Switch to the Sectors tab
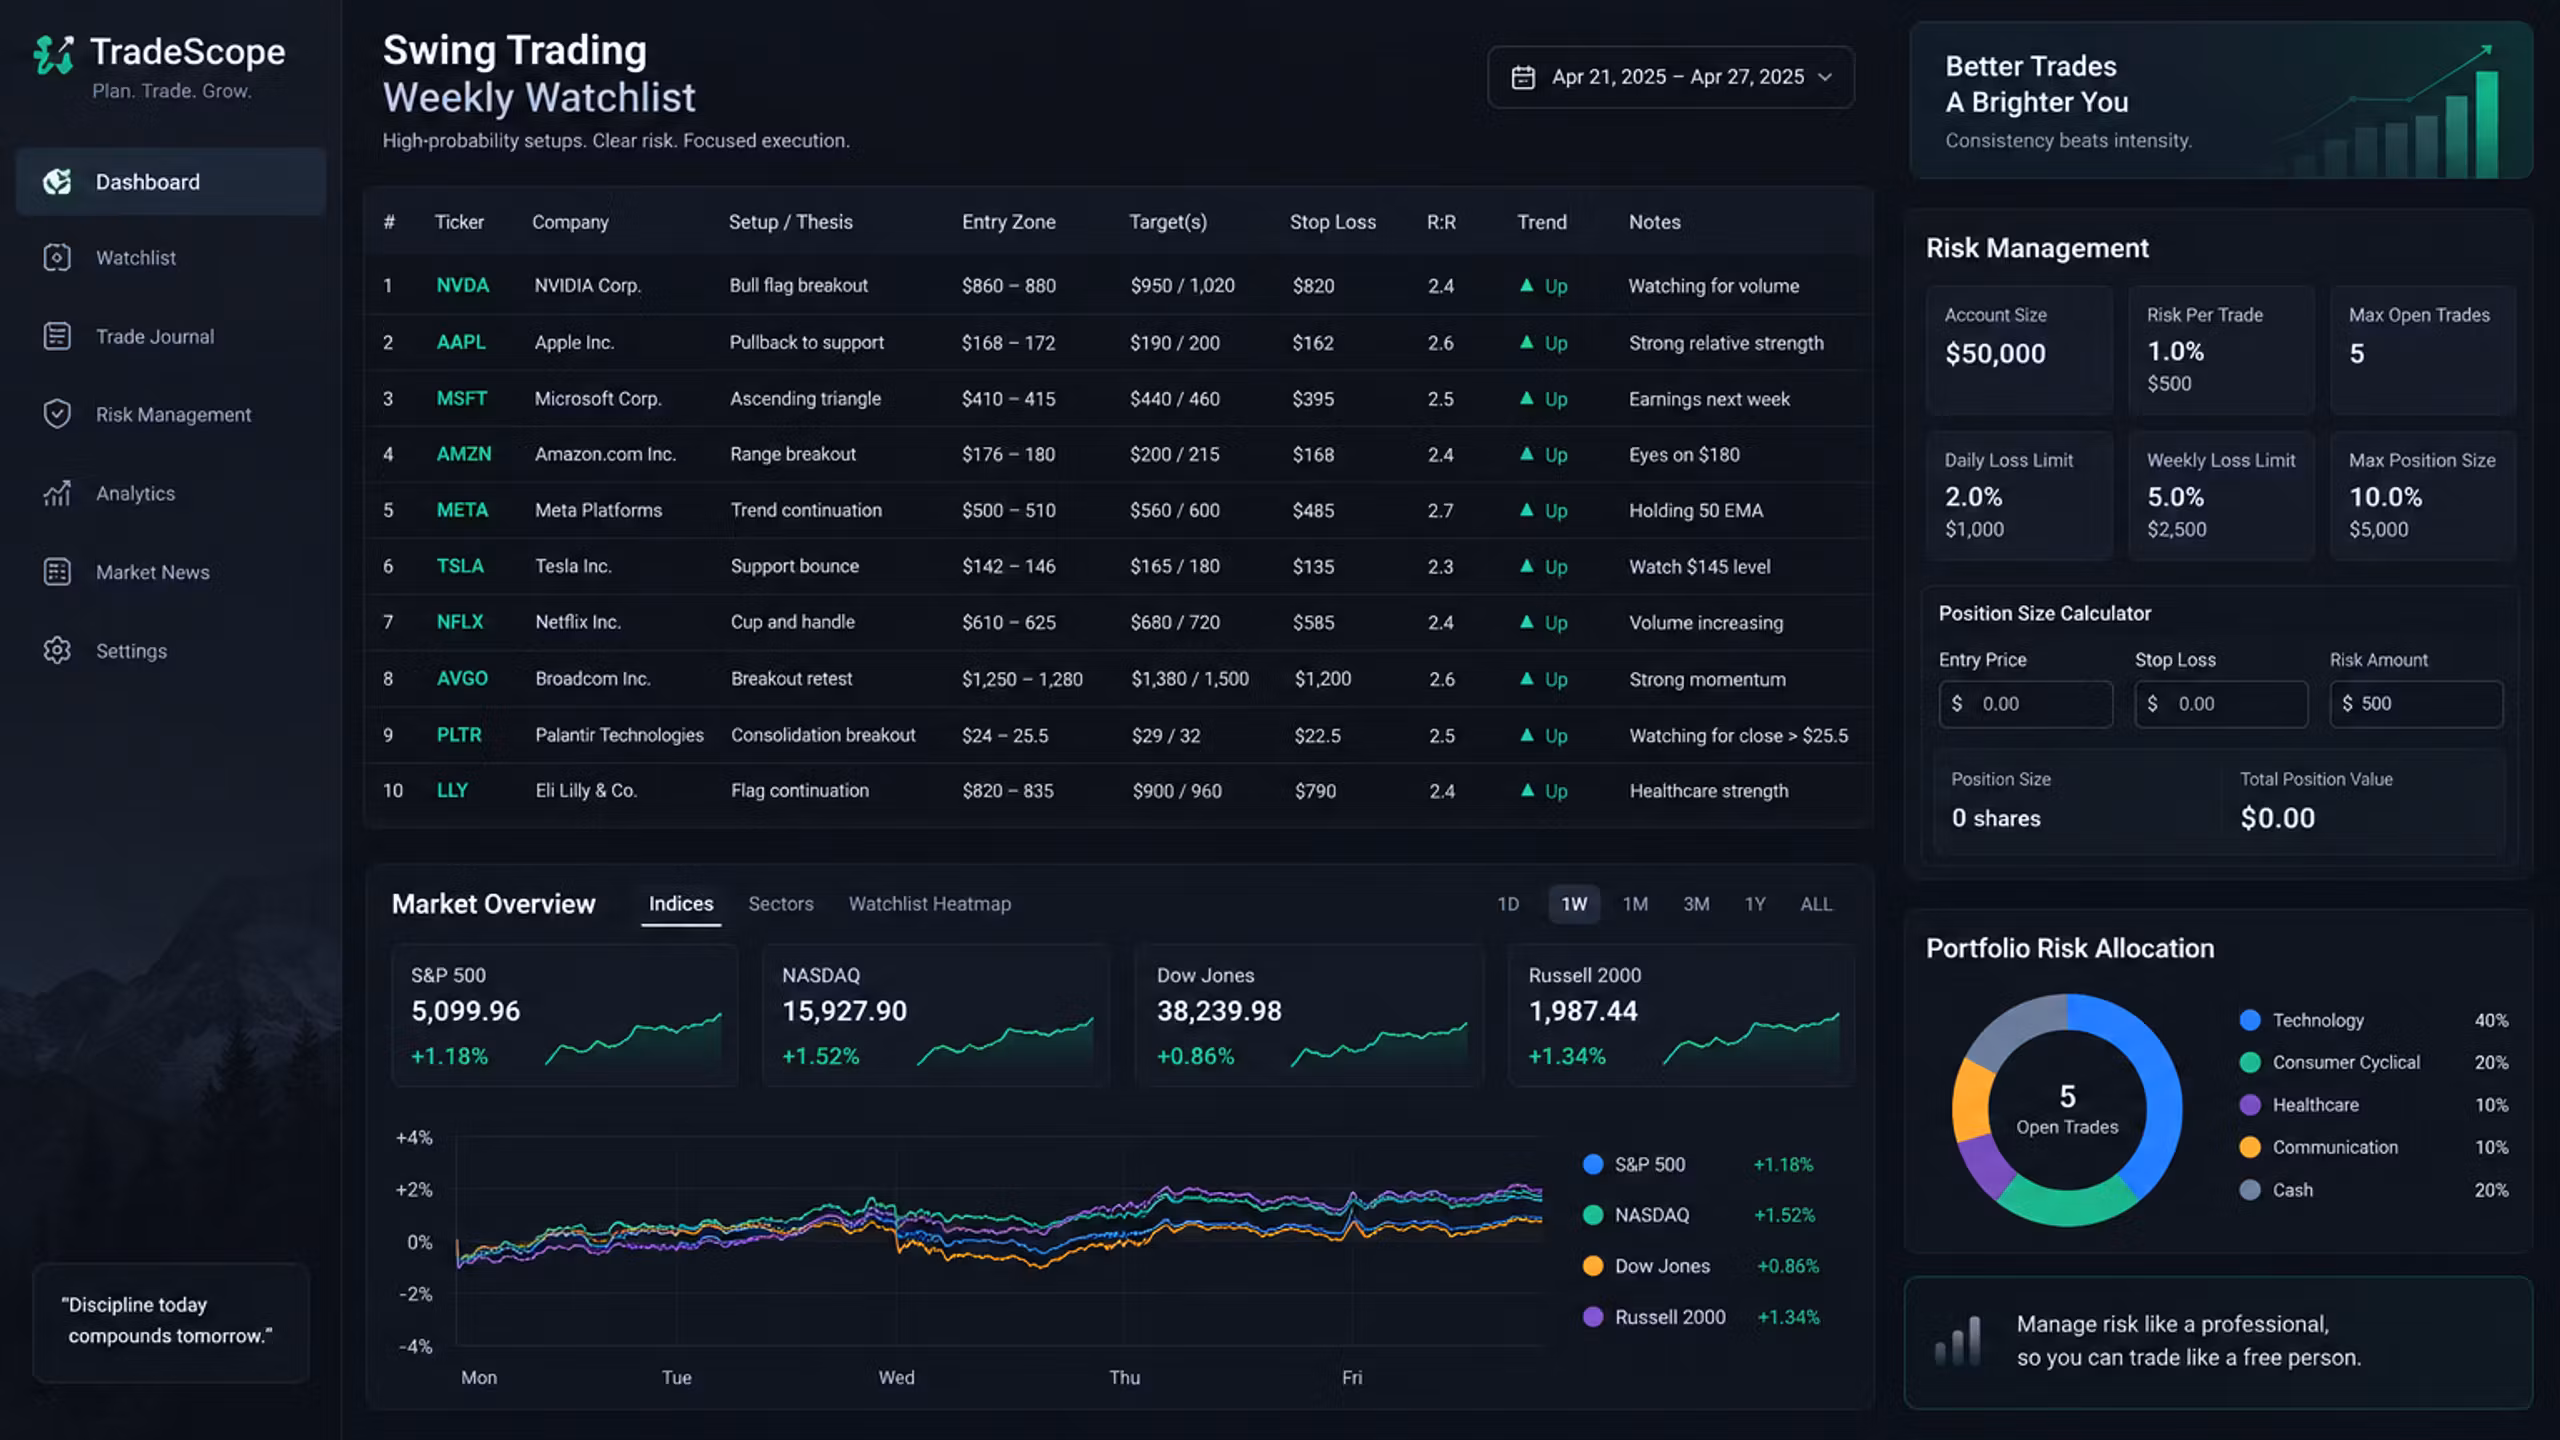This screenshot has width=2560, height=1440. tap(781, 904)
